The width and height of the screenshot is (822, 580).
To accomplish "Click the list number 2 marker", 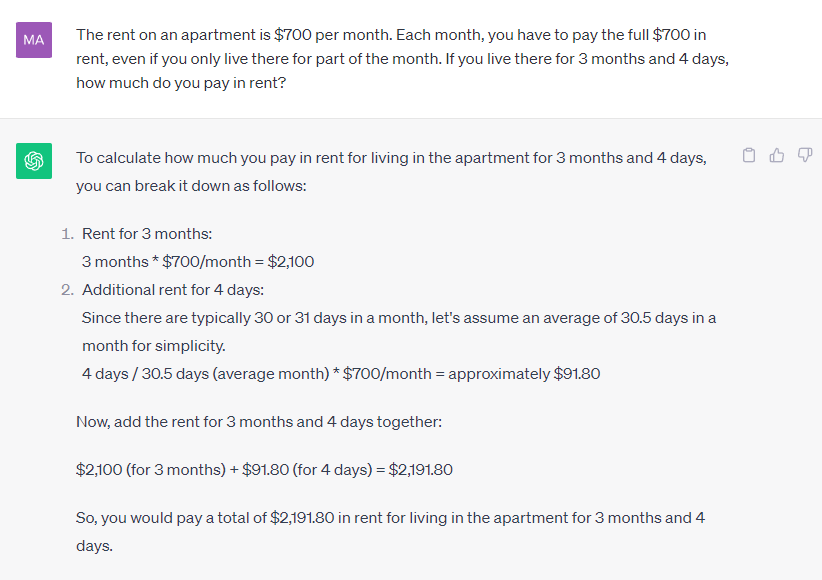I will [68, 290].
